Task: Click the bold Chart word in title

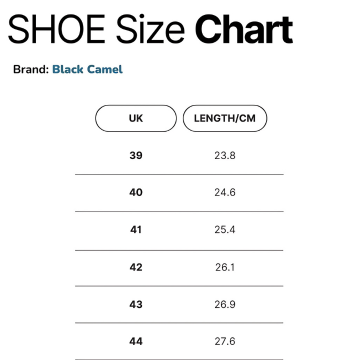Action: coord(244,29)
